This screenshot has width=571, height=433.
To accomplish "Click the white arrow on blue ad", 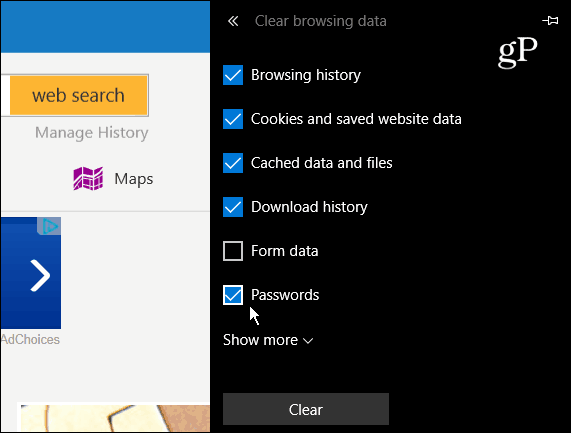I will pos(40,275).
